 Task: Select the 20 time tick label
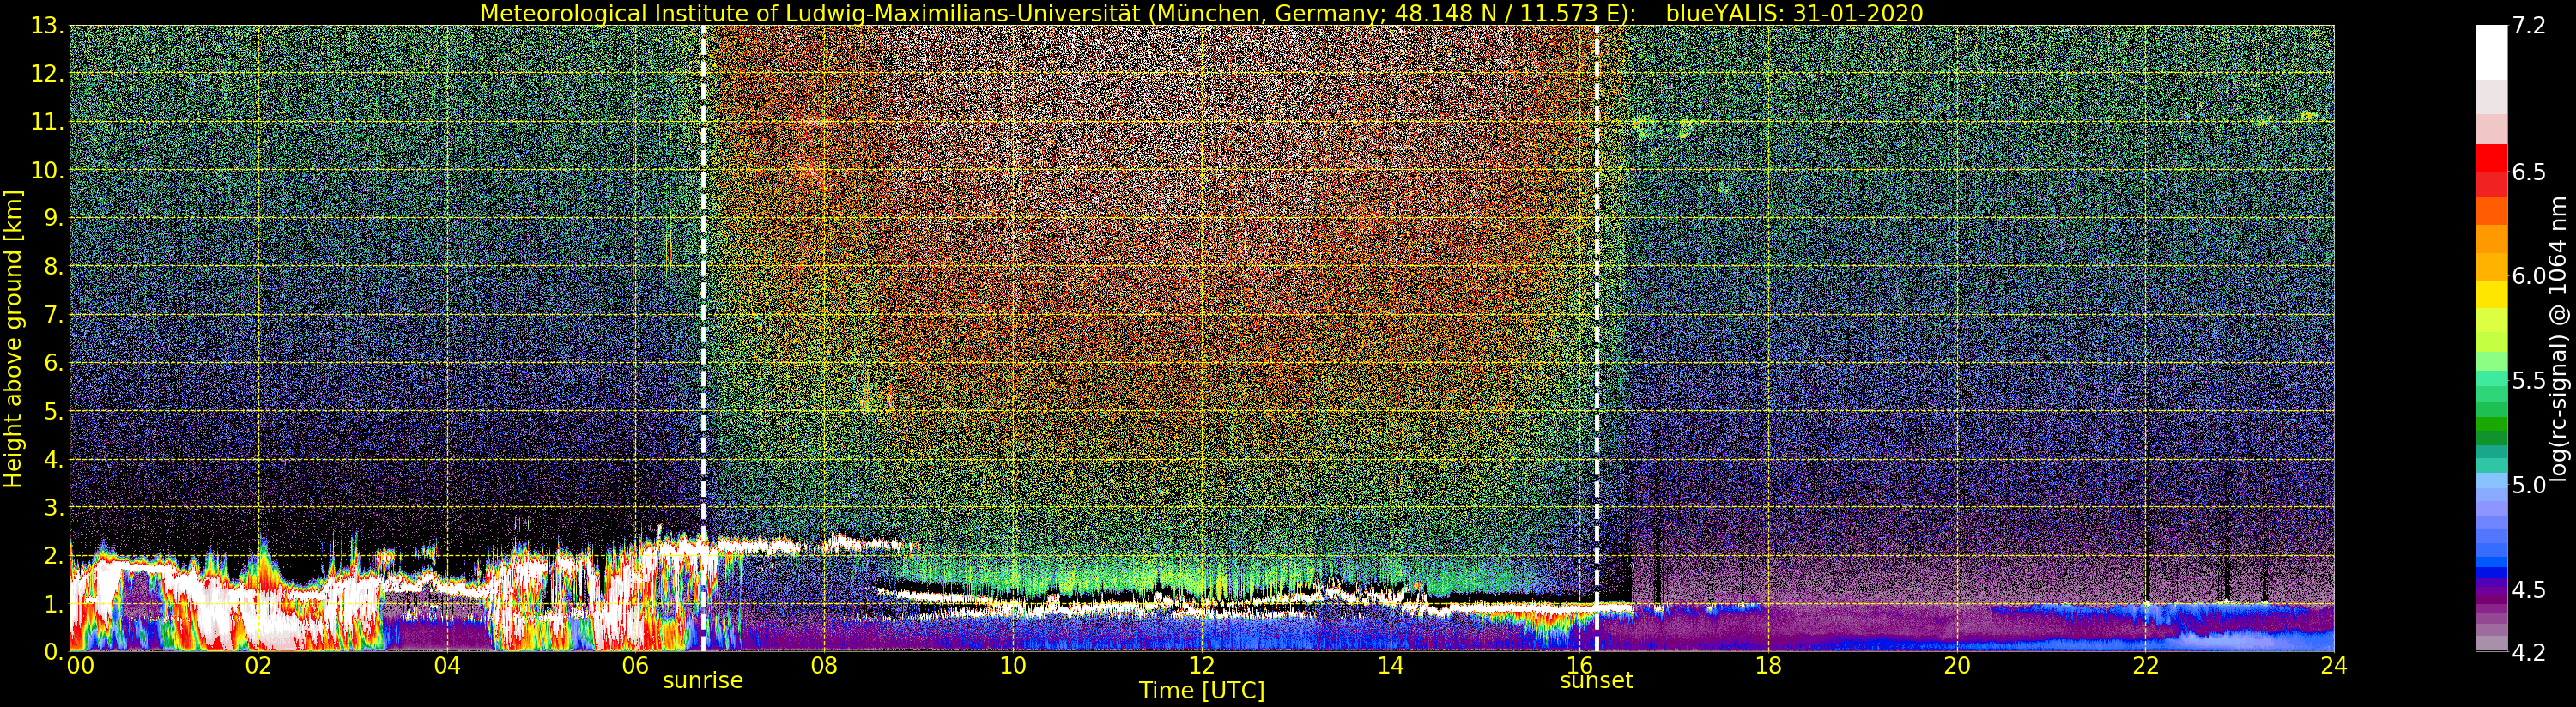(1956, 666)
